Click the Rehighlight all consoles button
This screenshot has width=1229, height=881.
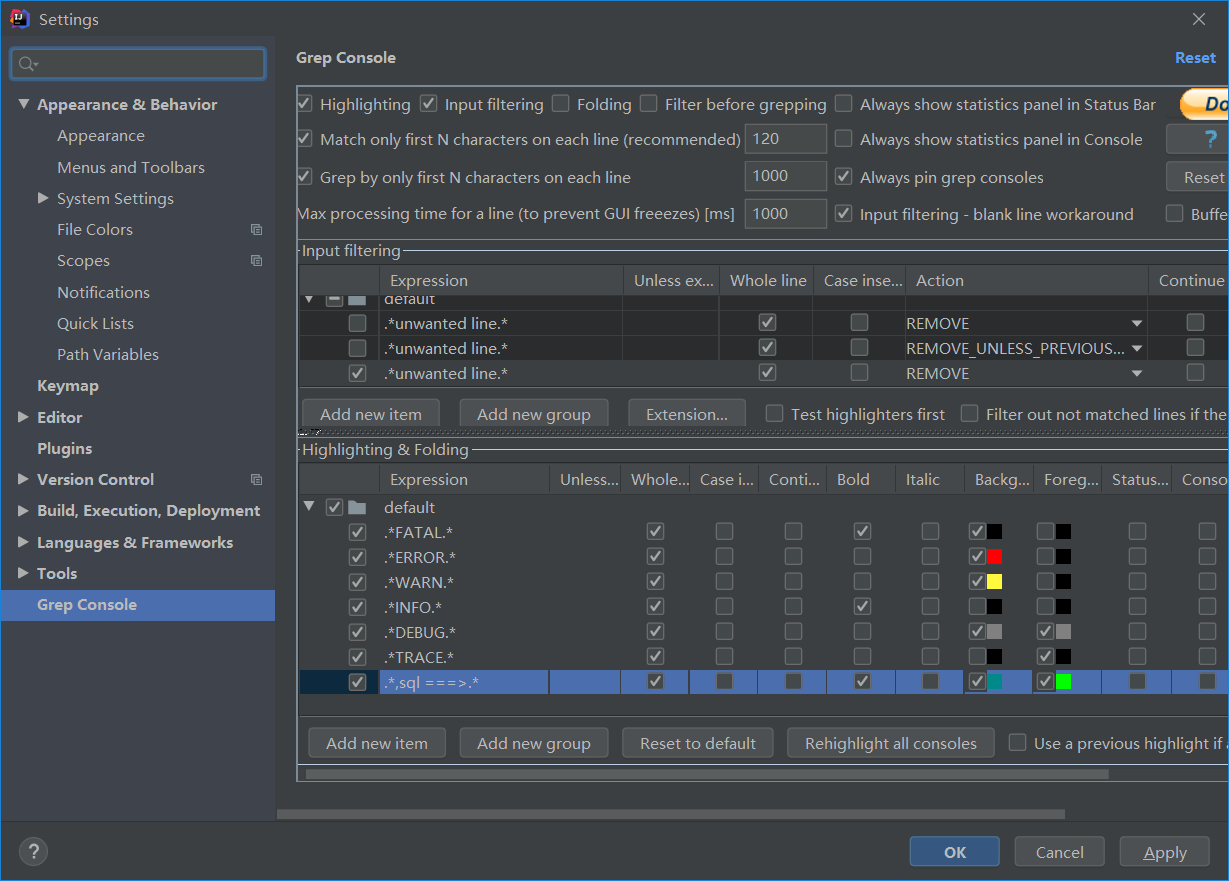(x=890, y=743)
